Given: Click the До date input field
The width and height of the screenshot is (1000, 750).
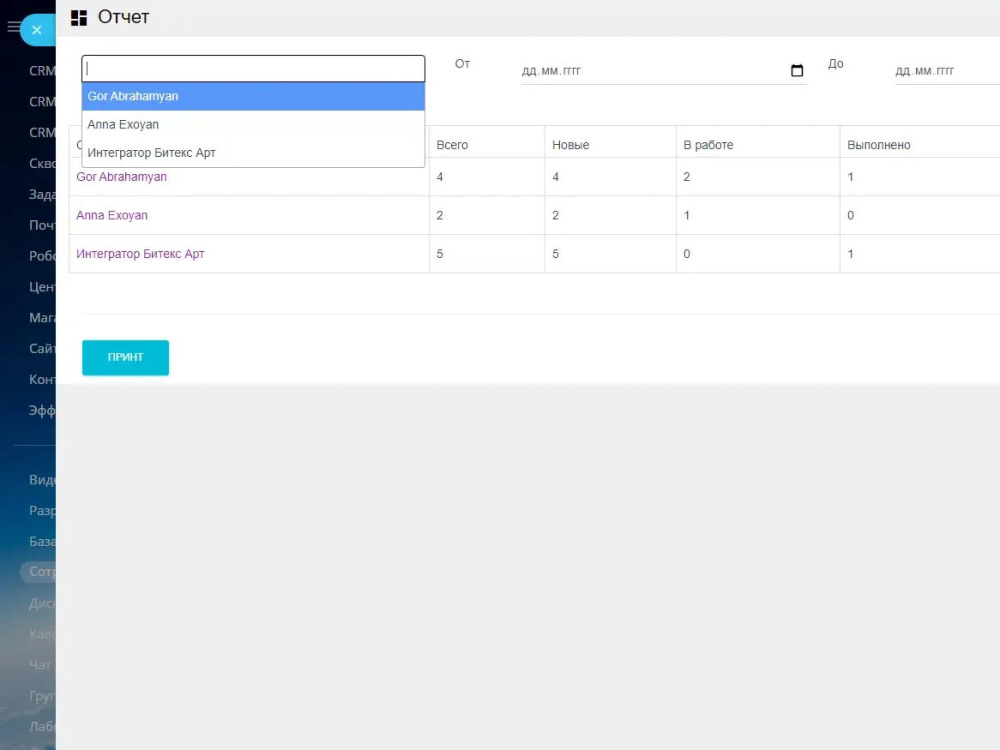Looking at the screenshot, I should click(947, 71).
